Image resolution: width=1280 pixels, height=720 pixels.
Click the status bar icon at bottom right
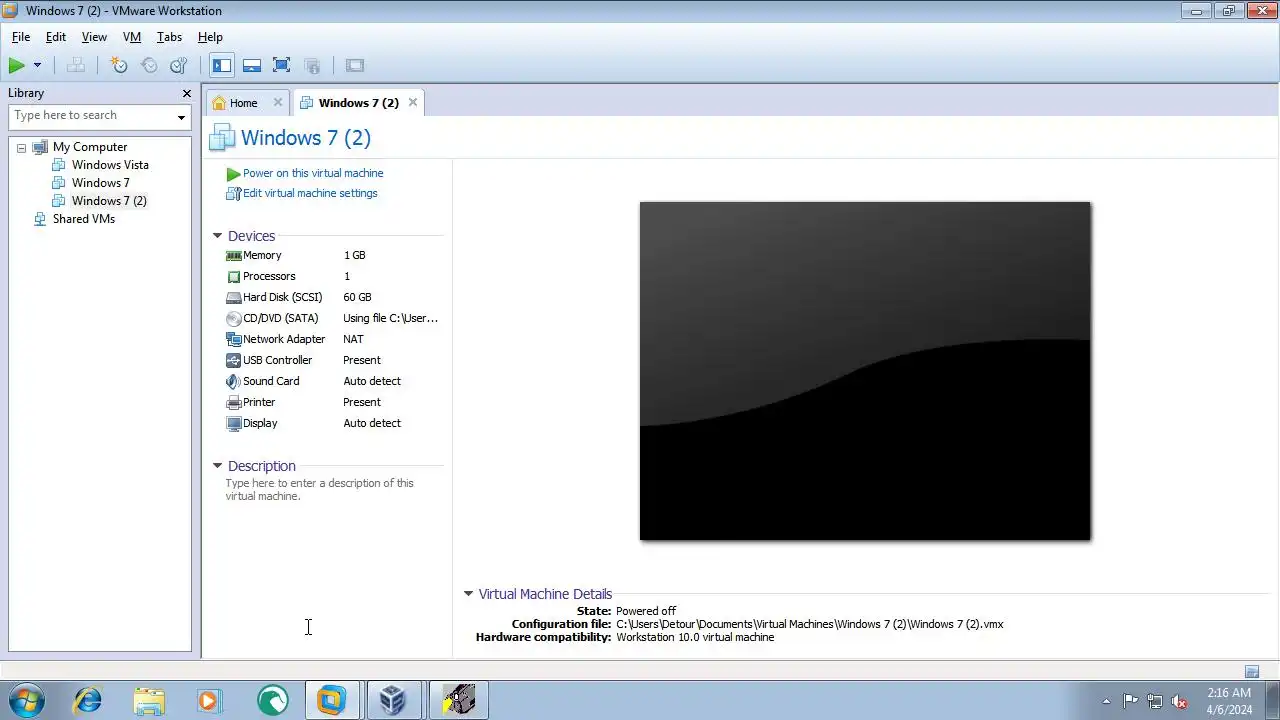point(1252,672)
